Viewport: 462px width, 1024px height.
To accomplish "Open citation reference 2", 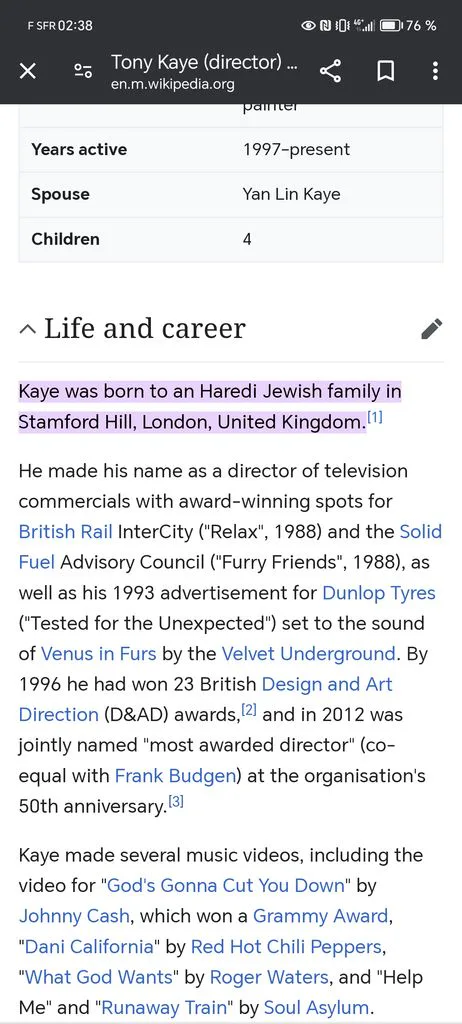I will point(250,709).
